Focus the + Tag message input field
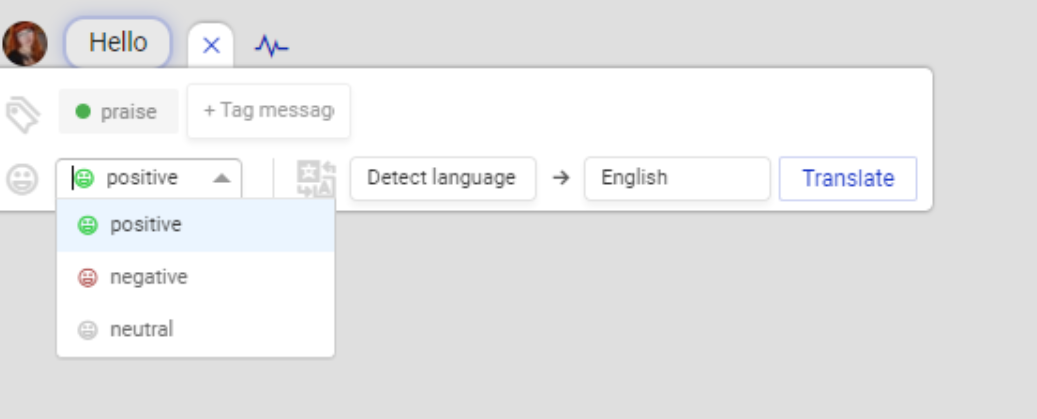Viewport: 1037px width, 419px height. pyautogui.click(x=268, y=111)
